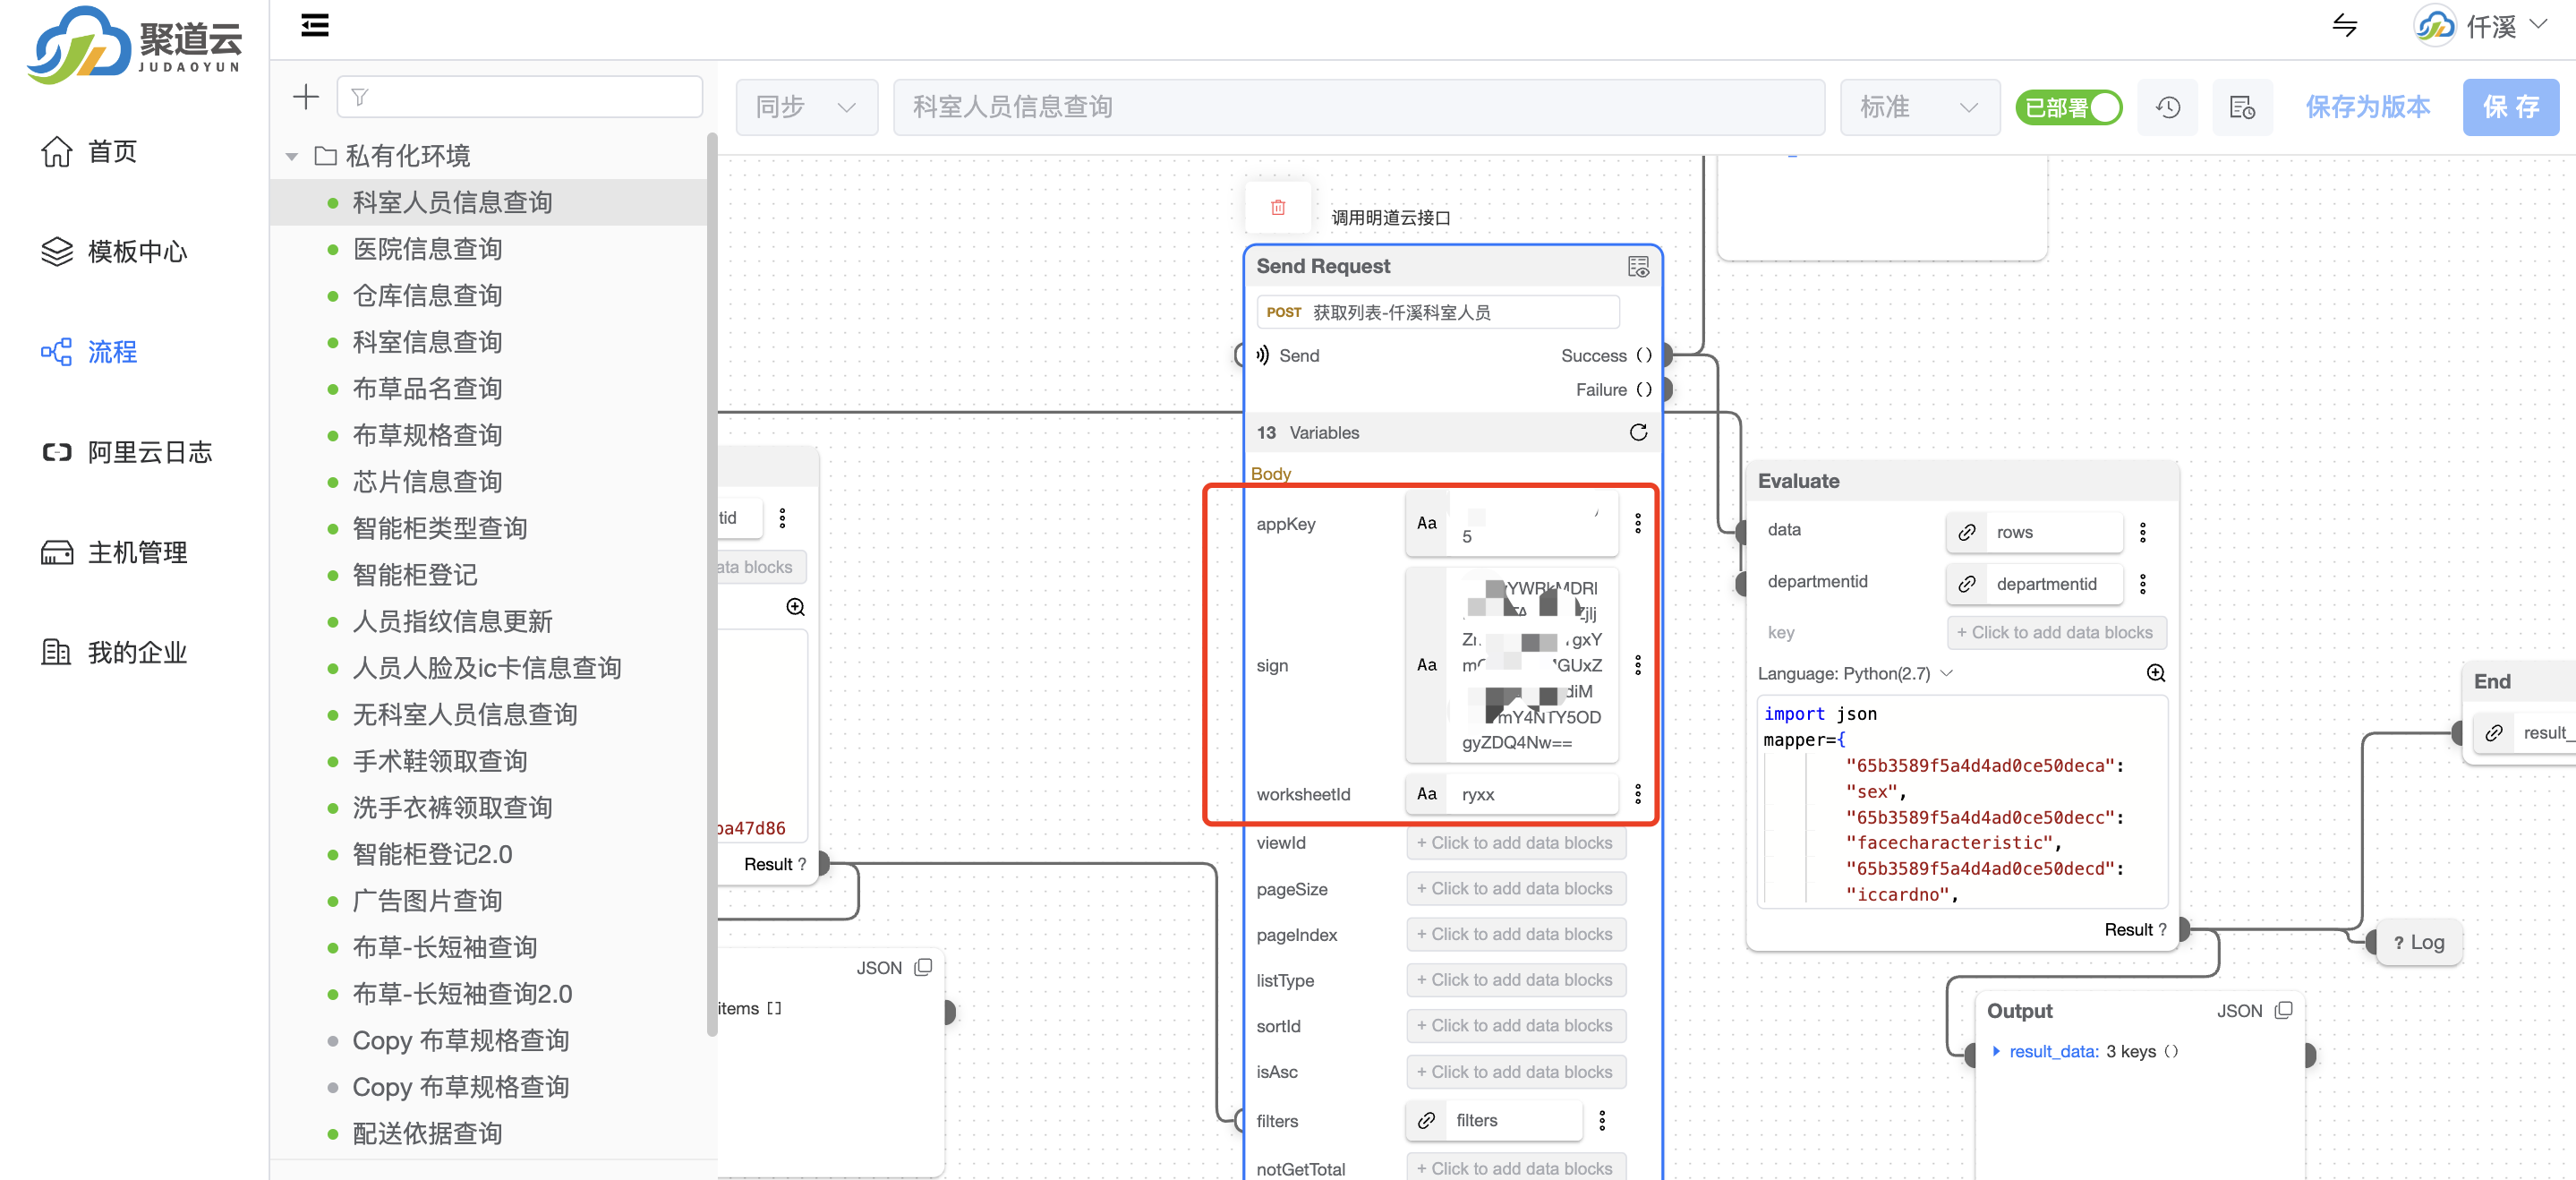Image resolution: width=2576 pixels, height=1180 pixels.
Task: Copy Output JSON with copy icon
Action: point(2283,1011)
